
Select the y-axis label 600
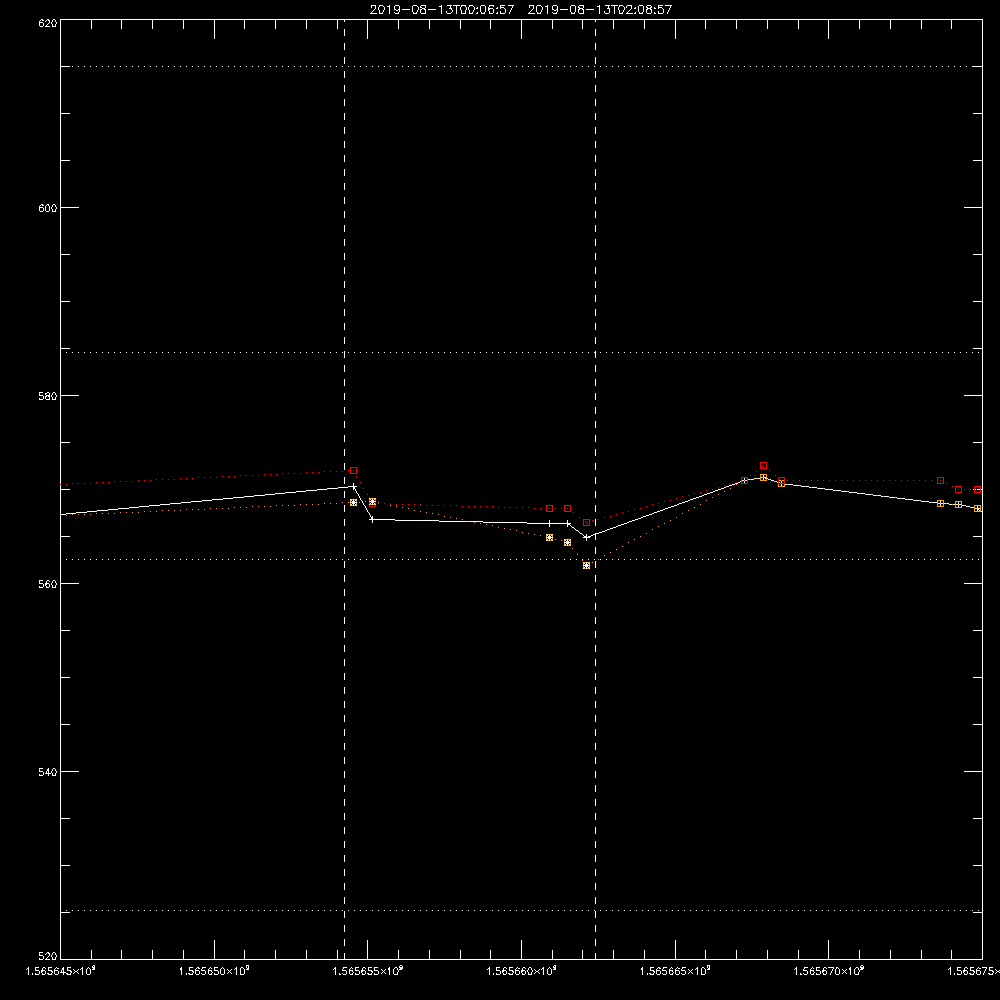point(48,208)
